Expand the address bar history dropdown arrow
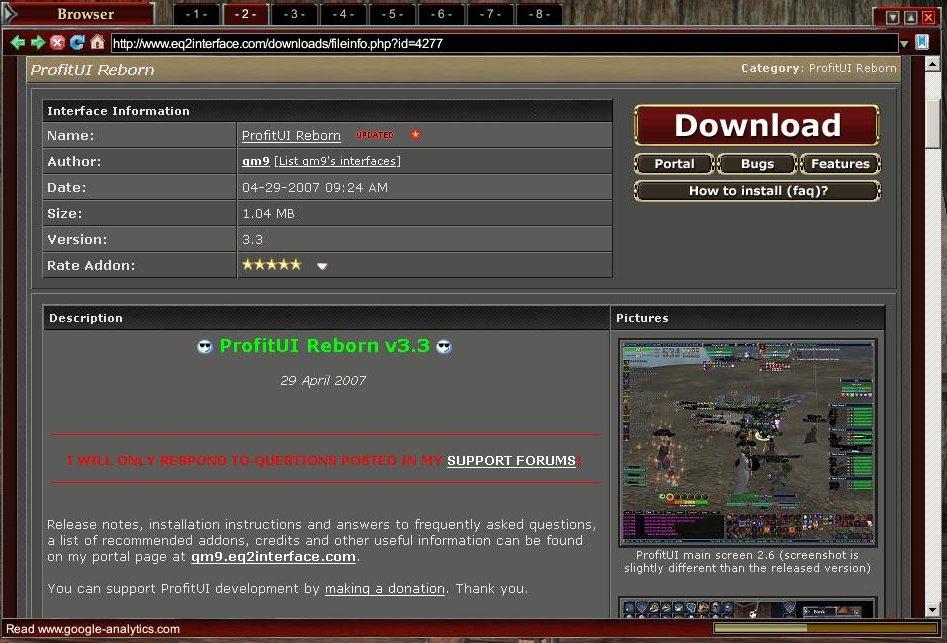 coord(904,44)
